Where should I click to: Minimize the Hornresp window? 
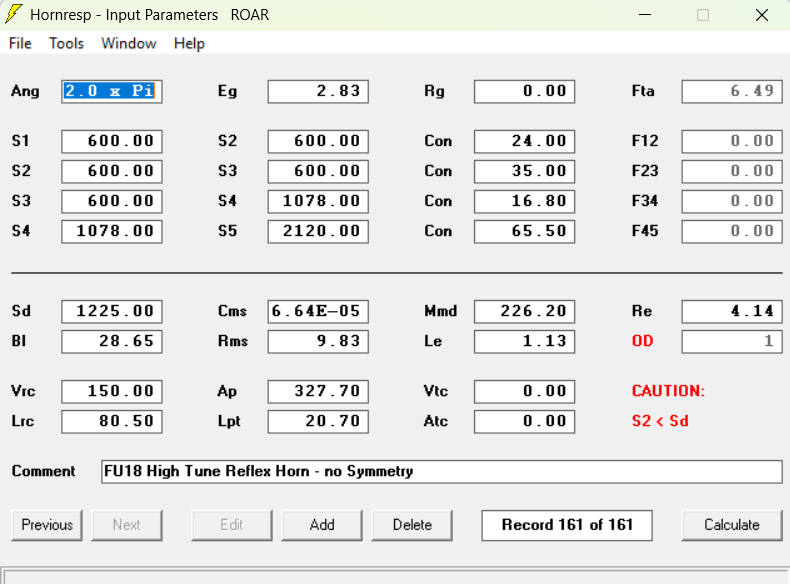[645, 15]
